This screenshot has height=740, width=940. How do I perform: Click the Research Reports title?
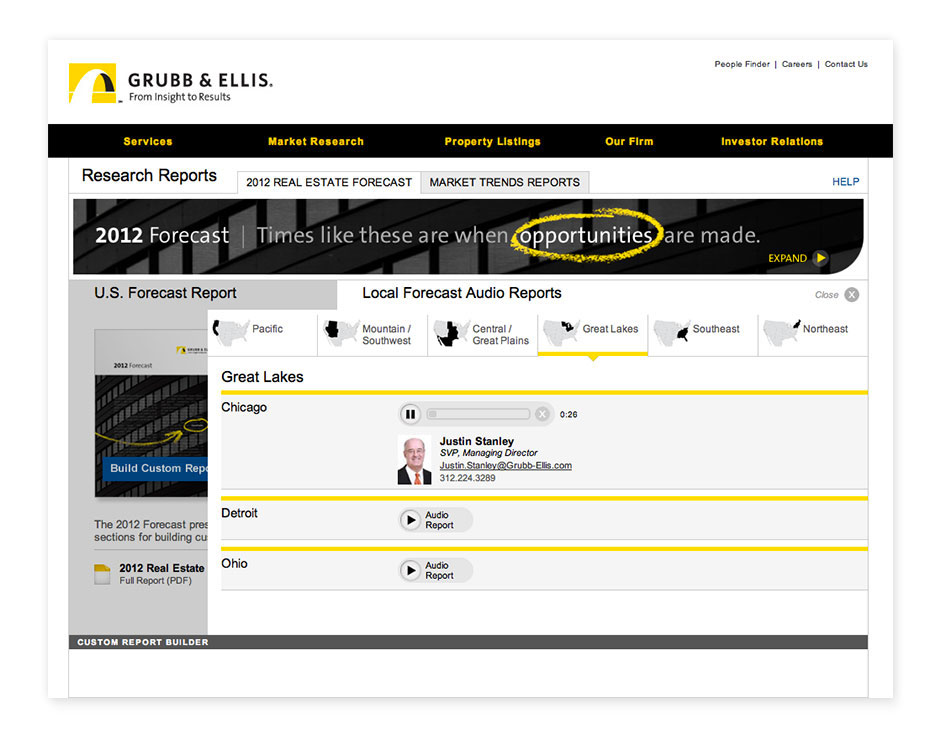149,175
